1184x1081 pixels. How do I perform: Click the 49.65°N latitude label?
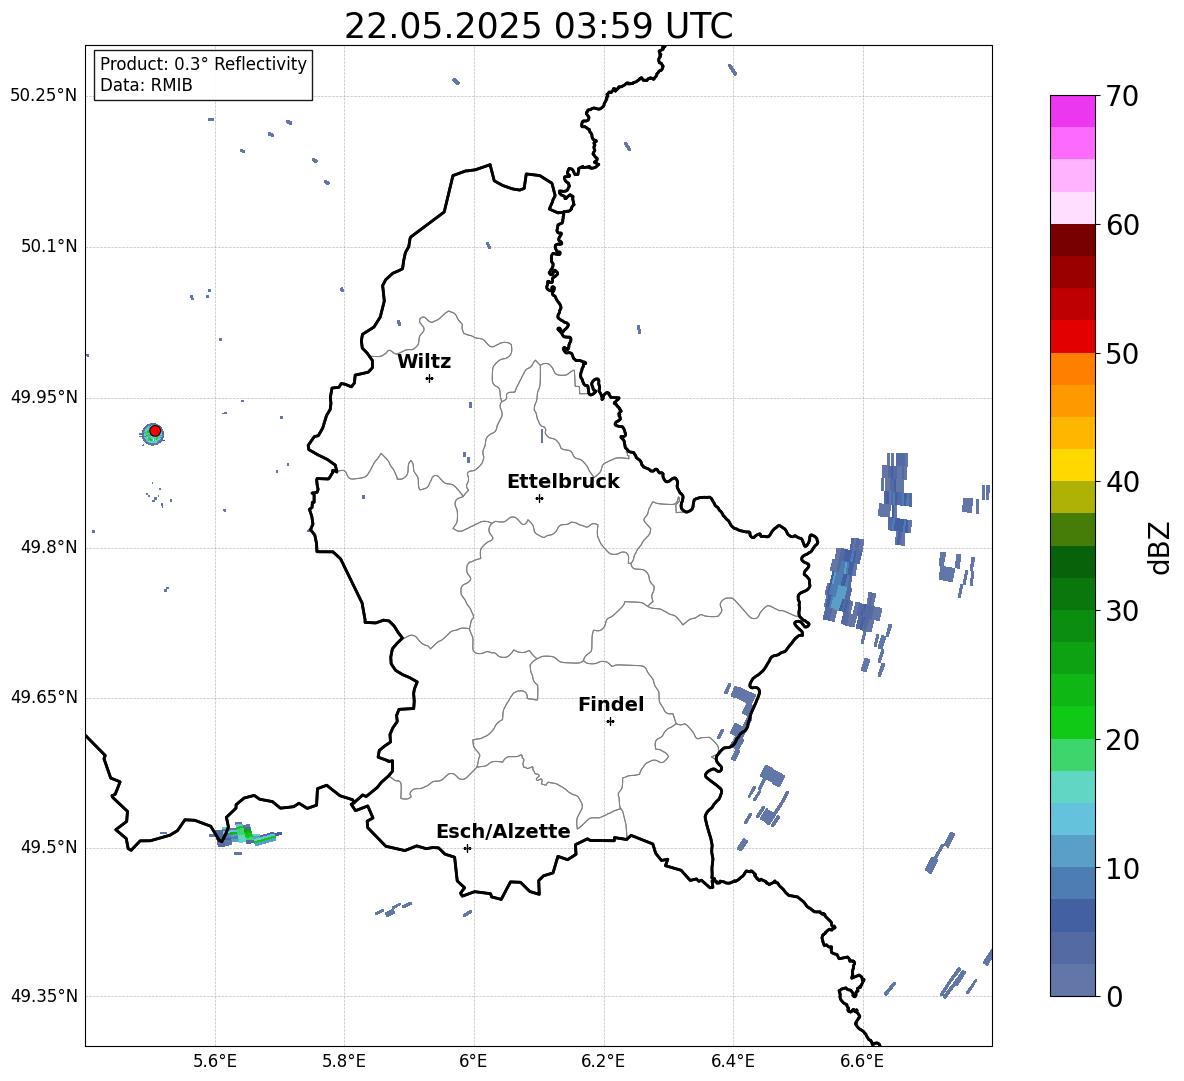coord(44,697)
